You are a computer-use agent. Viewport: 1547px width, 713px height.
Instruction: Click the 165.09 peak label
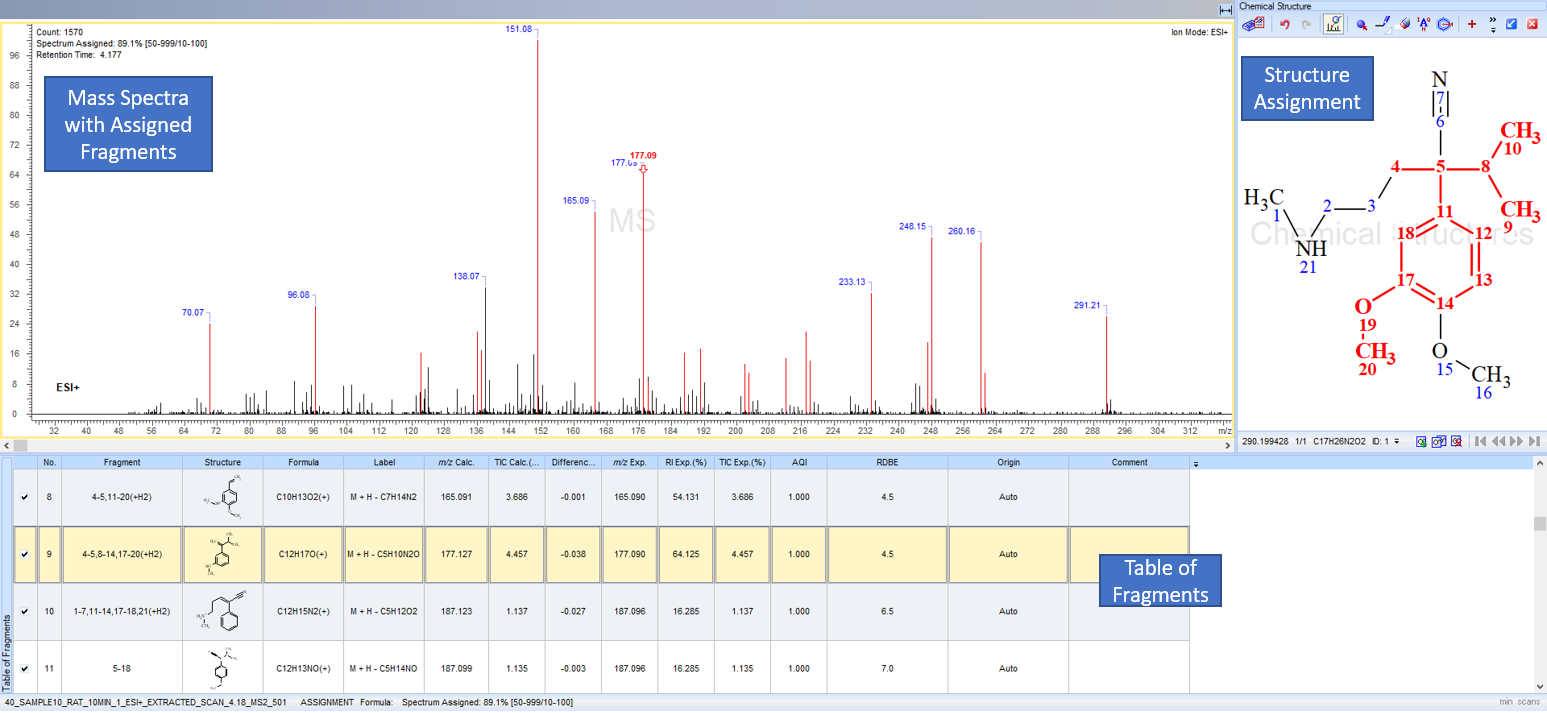point(577,200)
